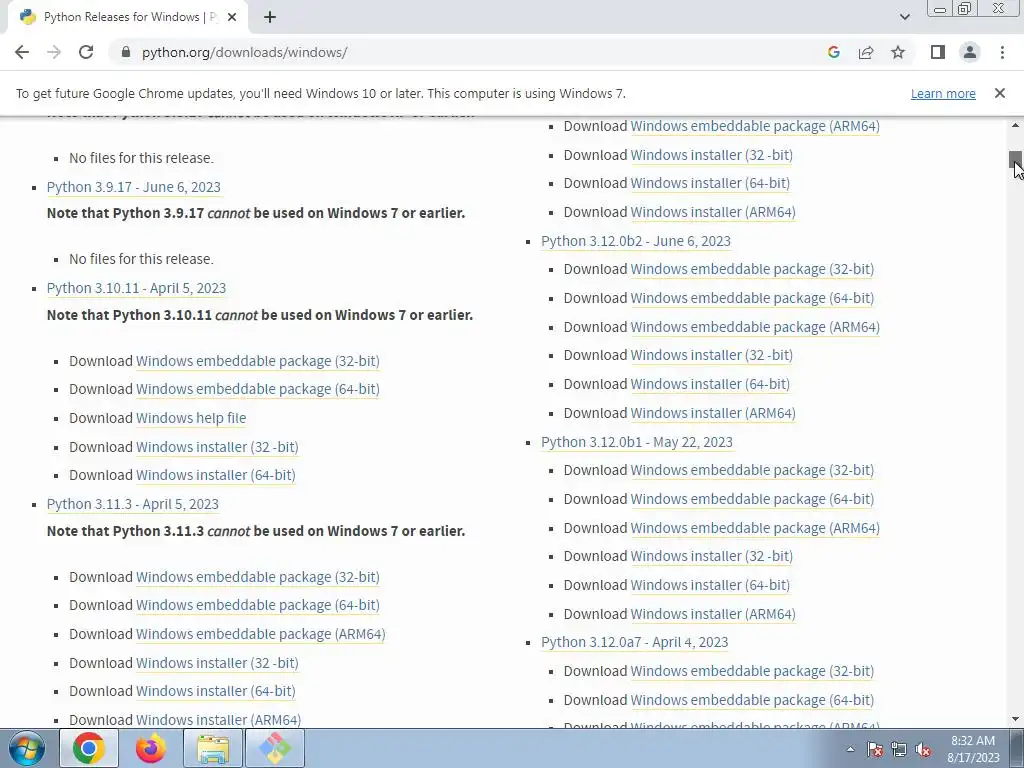This screenshot has height=768, width=1024.
Task: Download Python 3.12.0b2 embeddable package (64-bit)
Action: pyautogui.click(x=752, y=298)
